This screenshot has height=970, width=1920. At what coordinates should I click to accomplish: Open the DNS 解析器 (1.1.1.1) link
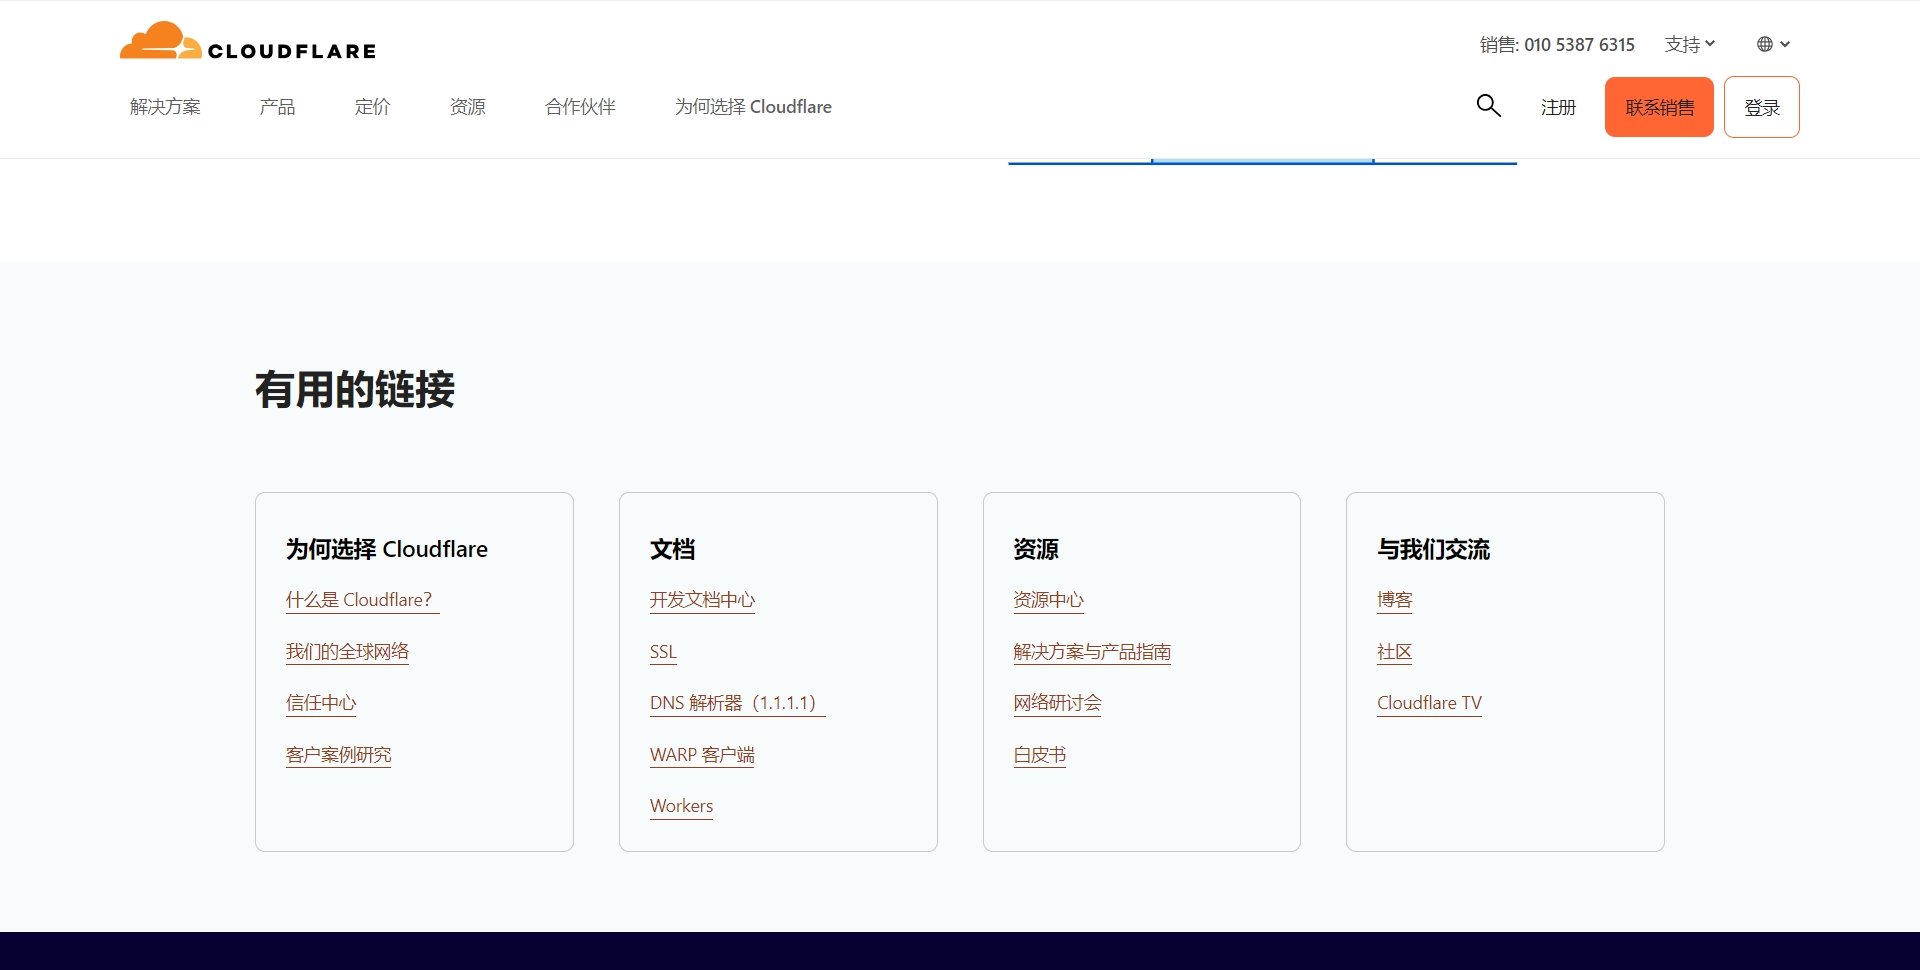point(736,702)
